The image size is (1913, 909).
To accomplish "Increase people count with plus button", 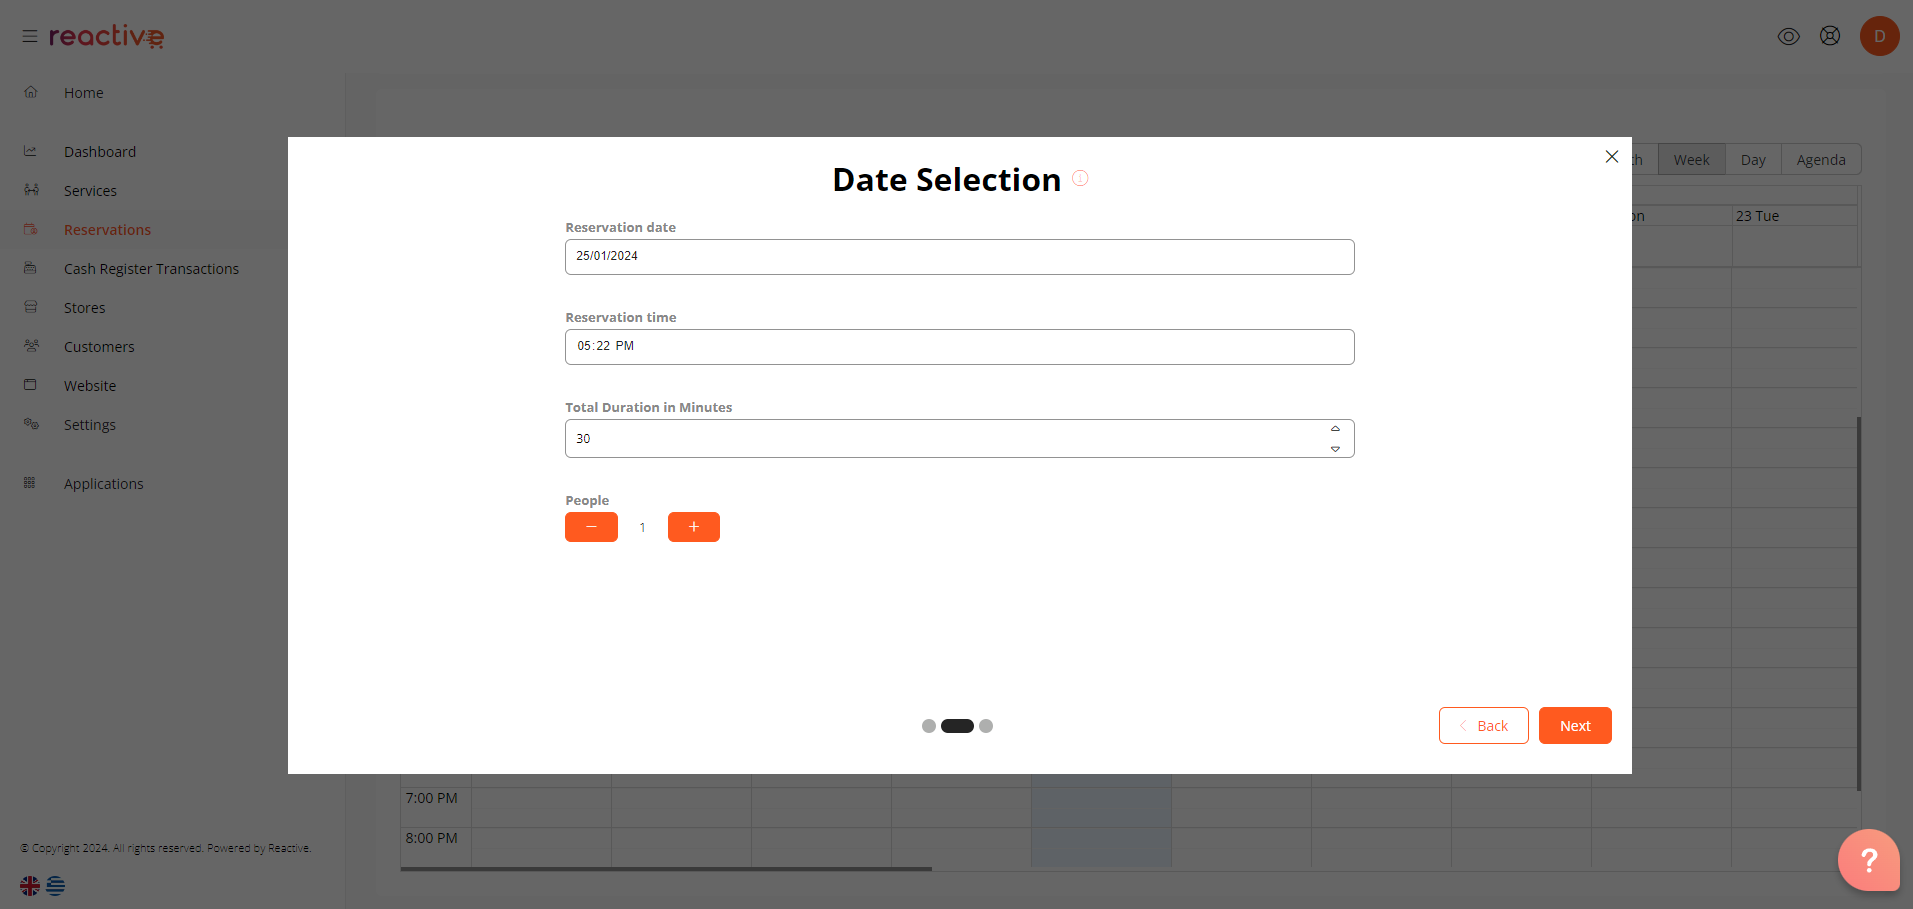I will 694,527.
